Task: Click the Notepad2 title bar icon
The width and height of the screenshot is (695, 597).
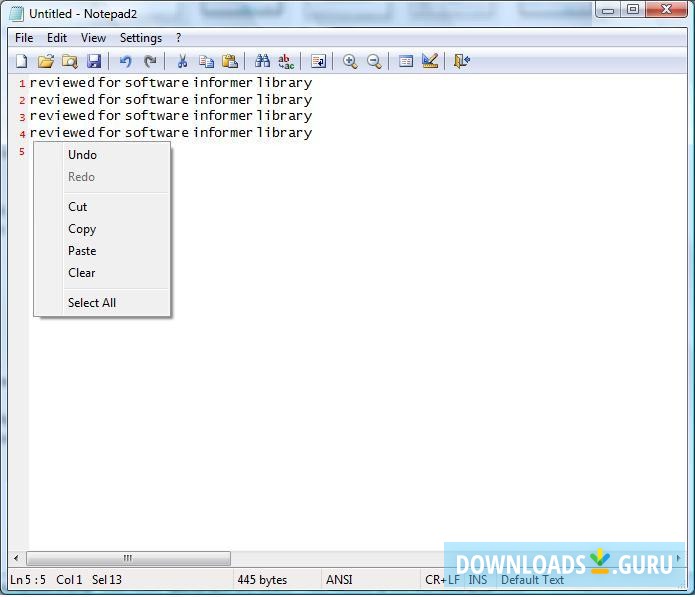Action: click(x=16, y=14)
